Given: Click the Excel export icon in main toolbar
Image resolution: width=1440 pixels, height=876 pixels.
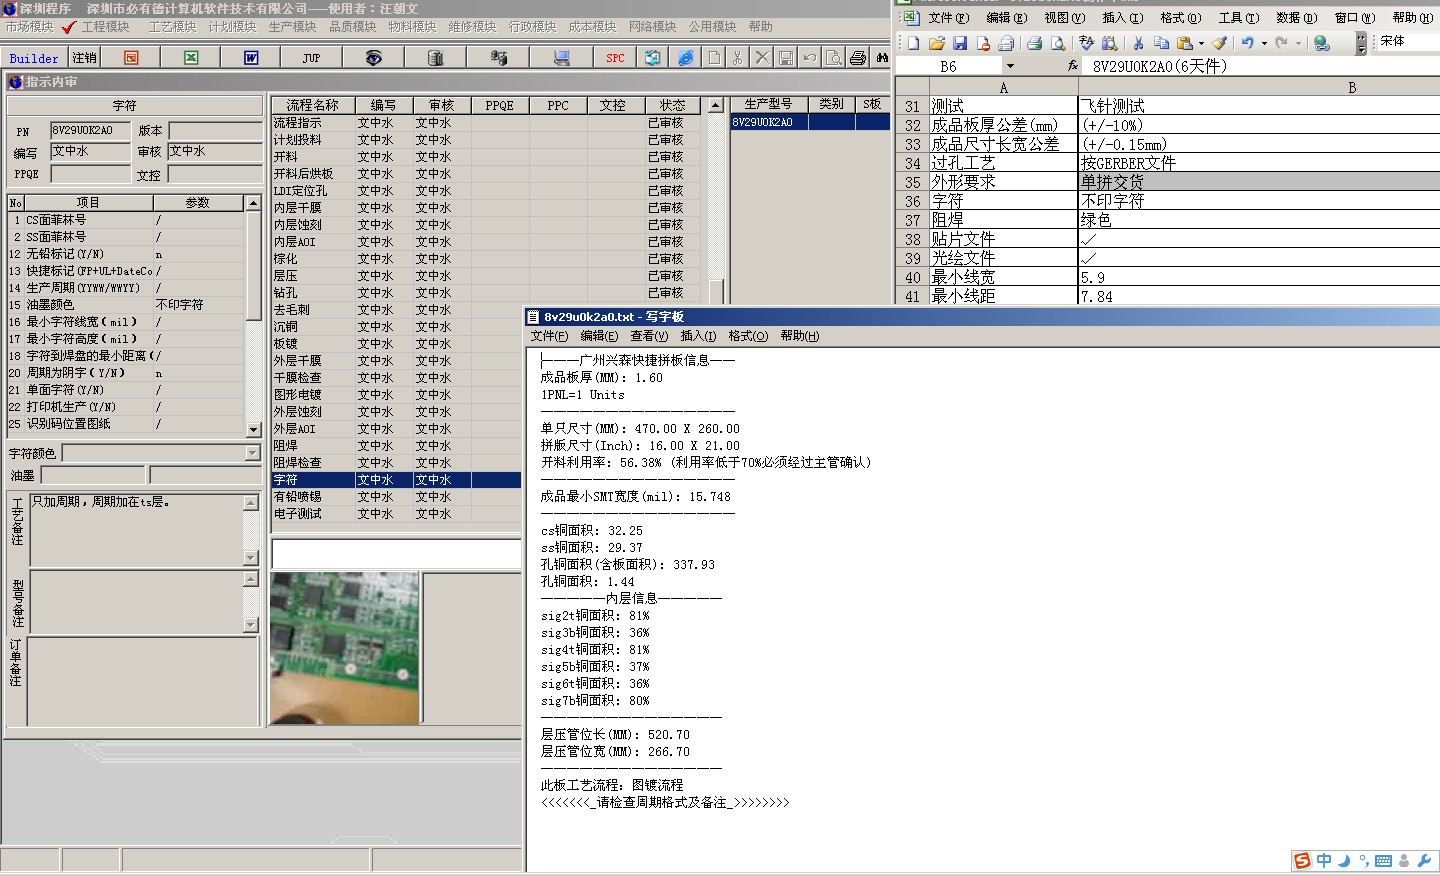Looking at the screenshot, I should point(191,58).
